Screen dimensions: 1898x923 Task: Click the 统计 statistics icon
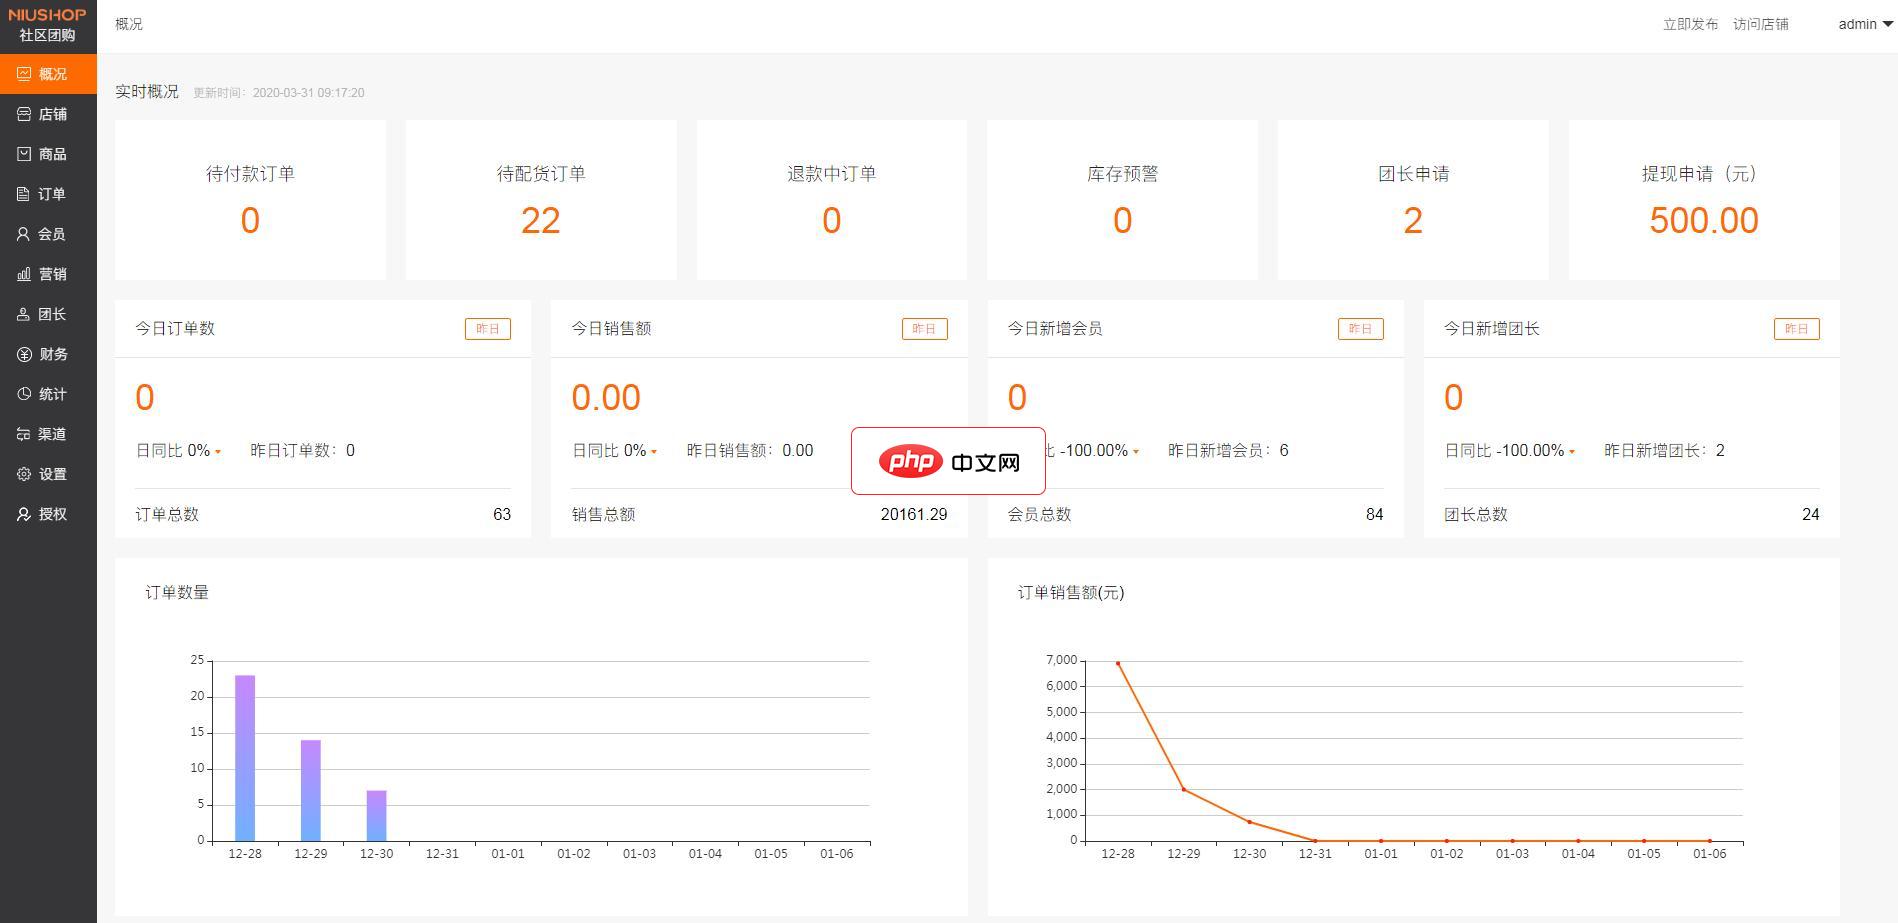click(47, 394)
